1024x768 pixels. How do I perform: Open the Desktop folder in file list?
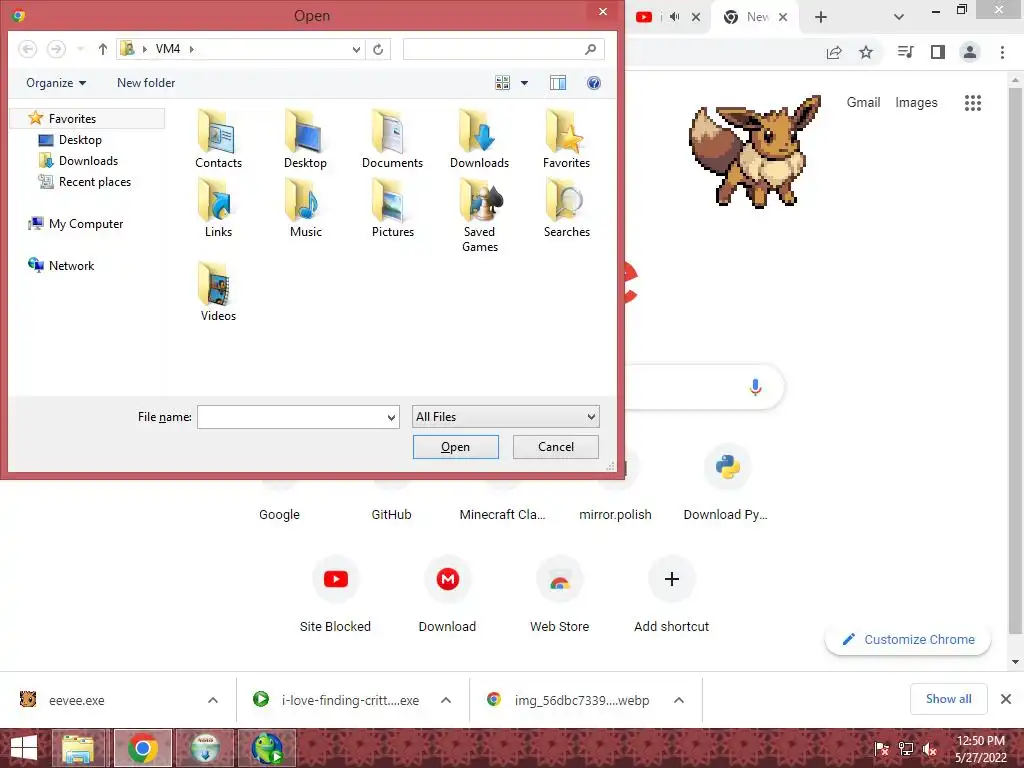coord(305,139)
